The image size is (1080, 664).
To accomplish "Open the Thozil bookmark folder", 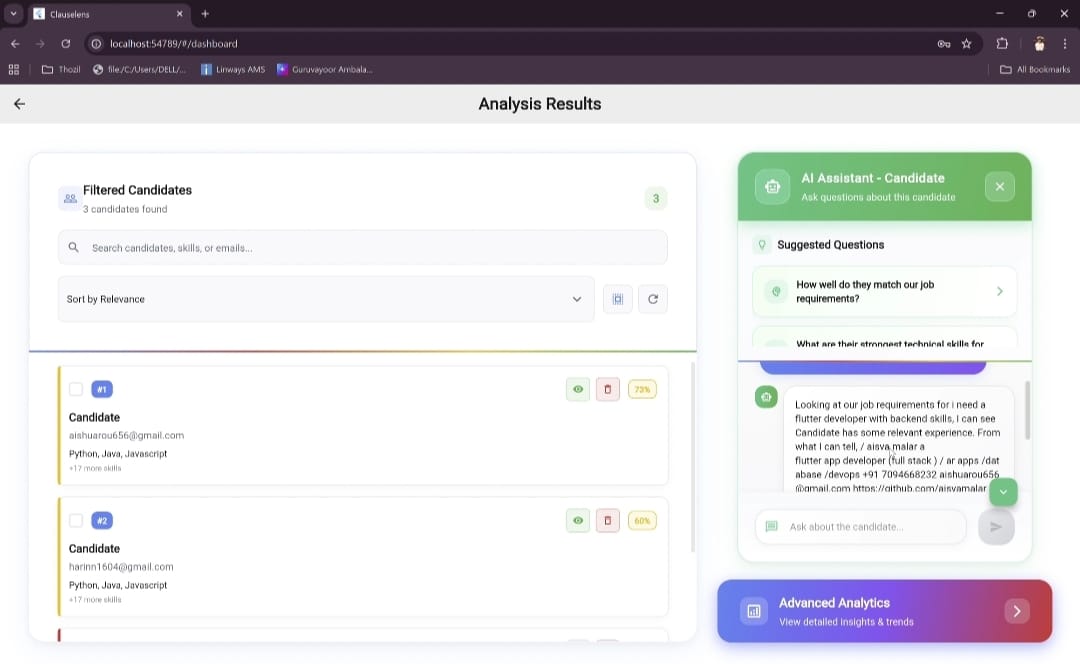I will pos(61,70).
